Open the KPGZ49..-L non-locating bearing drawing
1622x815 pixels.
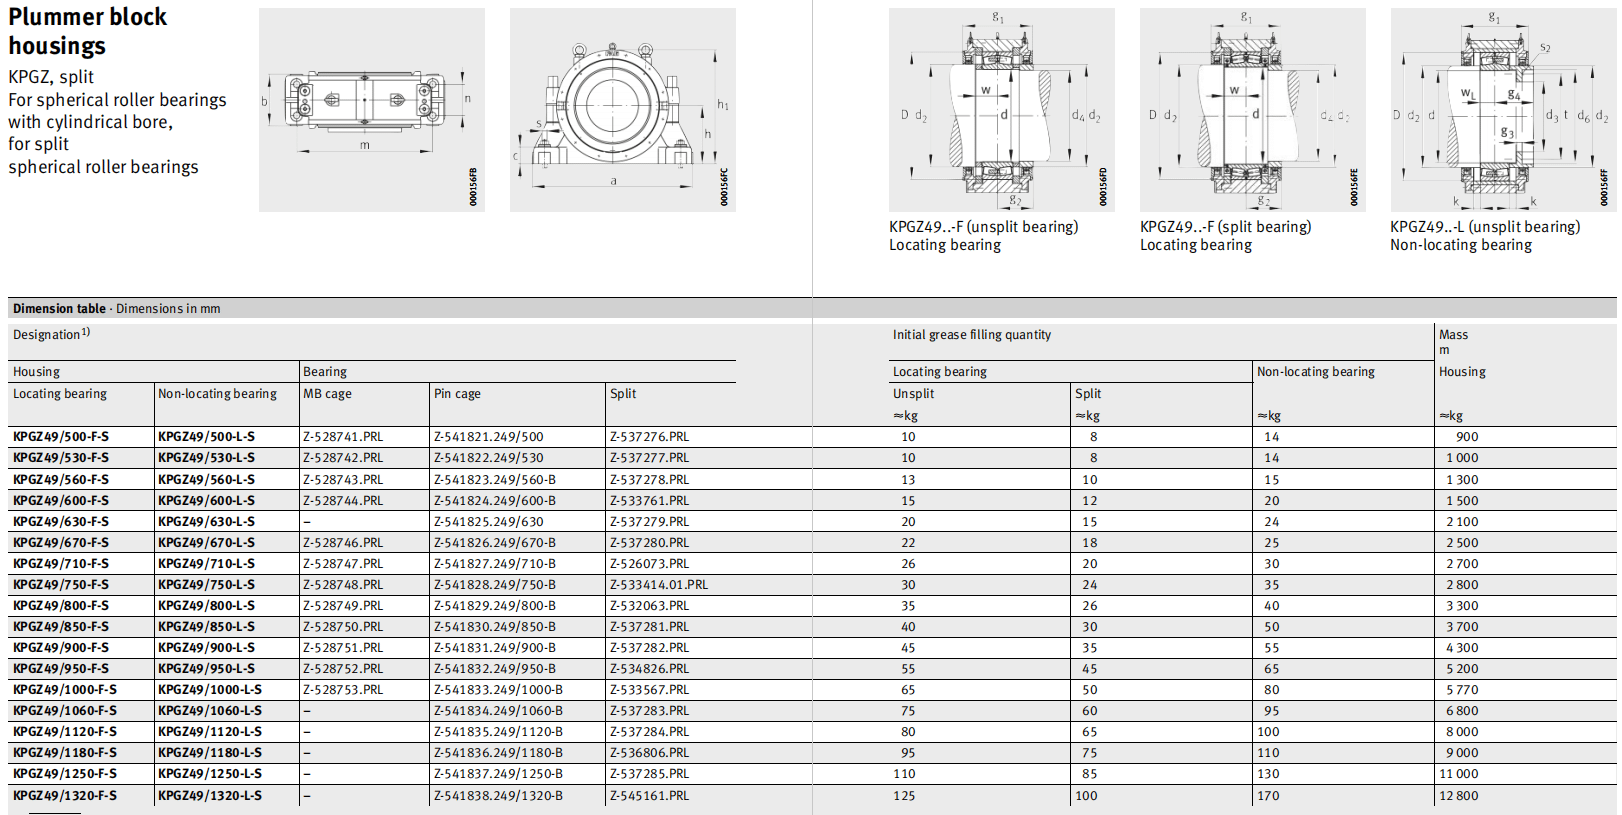tap(1502, 109)
